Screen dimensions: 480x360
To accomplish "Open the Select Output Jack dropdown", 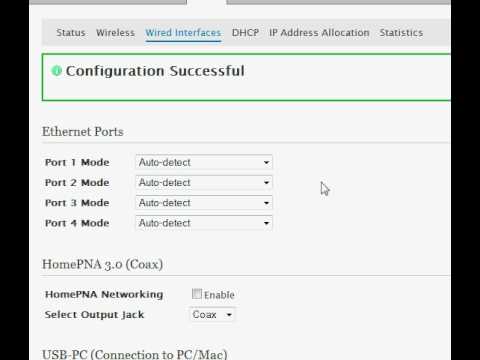I will (x=212, y=315).
